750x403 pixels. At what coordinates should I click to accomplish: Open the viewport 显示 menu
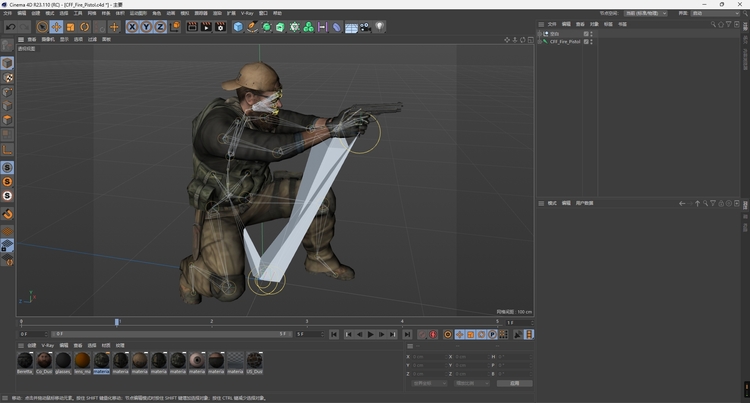[x=64, y=39]
